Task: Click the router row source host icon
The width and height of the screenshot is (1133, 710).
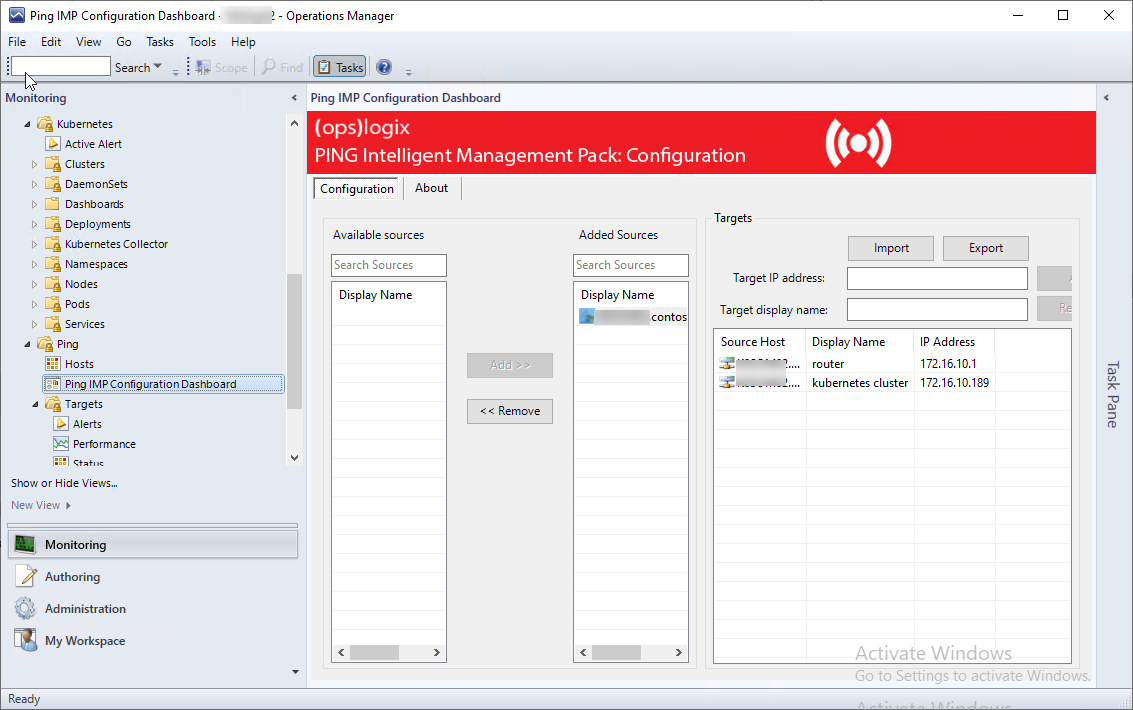Action: (x=727, y=364)
